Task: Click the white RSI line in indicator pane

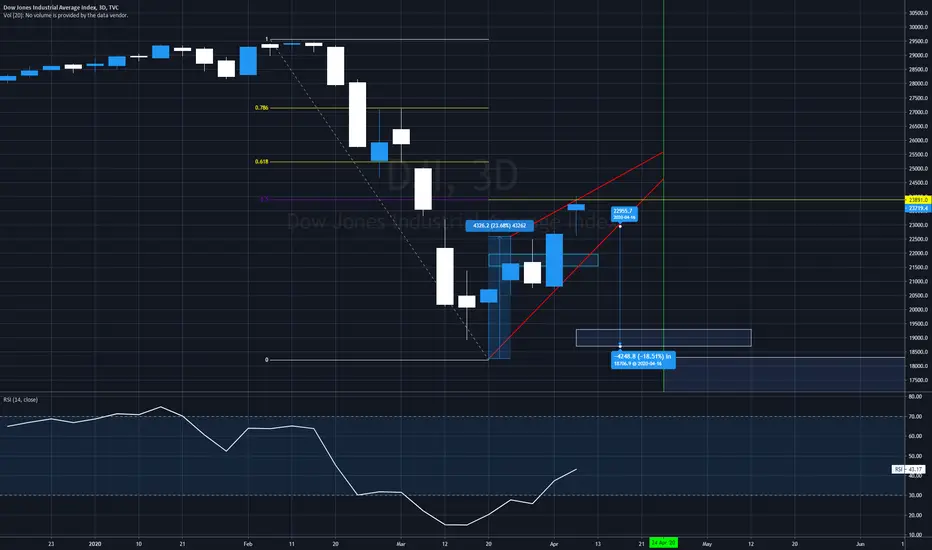Action: point(291,466)
